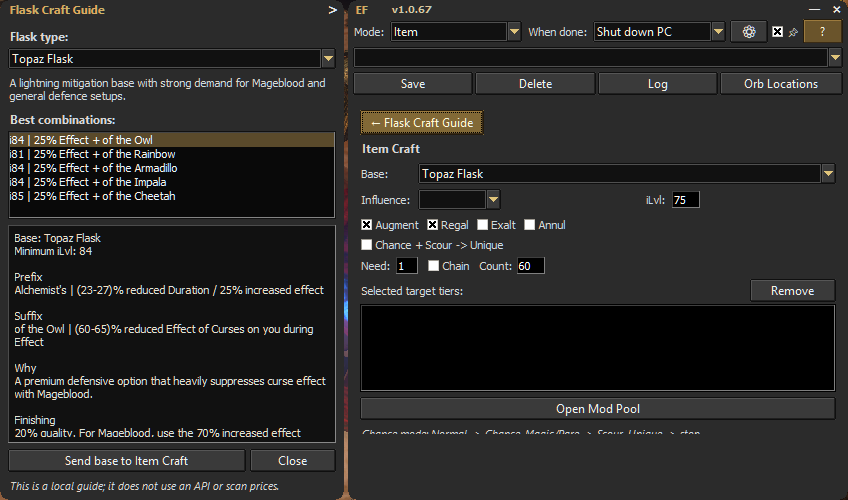848x500 pixels.
Task: Select 'of the Cheetah' combination
Action: 171,196
